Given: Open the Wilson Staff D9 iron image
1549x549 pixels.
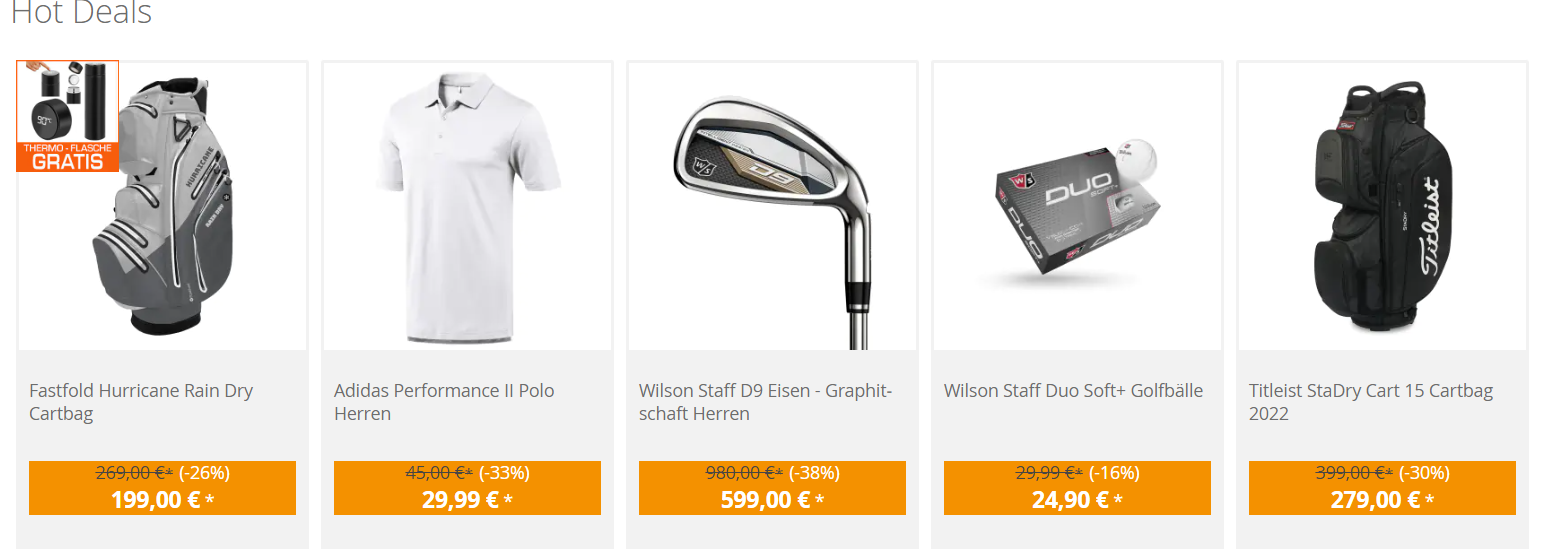Looking at the screenshot, I should 772,206.
